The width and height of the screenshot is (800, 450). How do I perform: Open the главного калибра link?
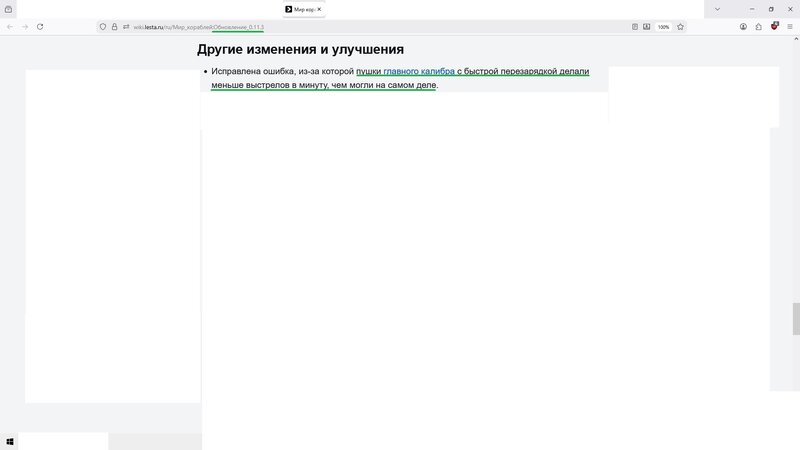pyautogui.click(x=419, y=71)
